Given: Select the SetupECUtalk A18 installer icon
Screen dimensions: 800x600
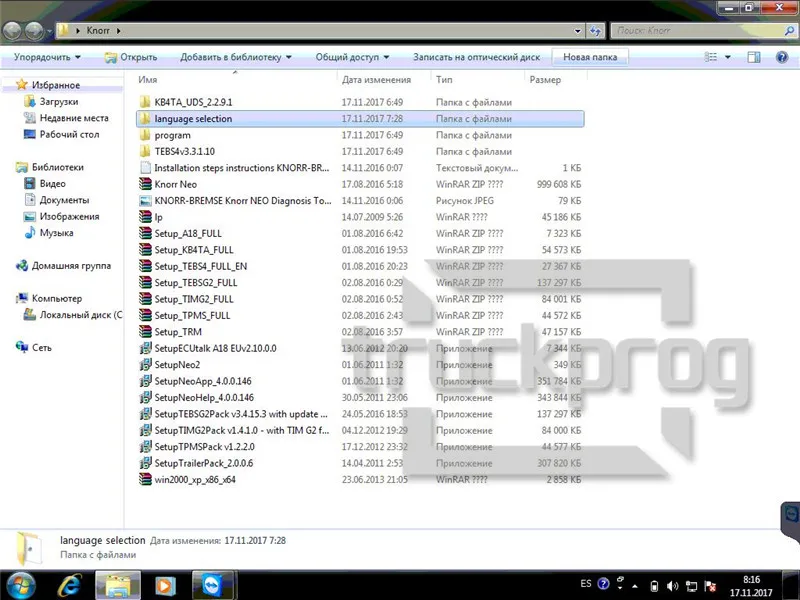Looking at the screenshot, I should click(x=145, y=348).
